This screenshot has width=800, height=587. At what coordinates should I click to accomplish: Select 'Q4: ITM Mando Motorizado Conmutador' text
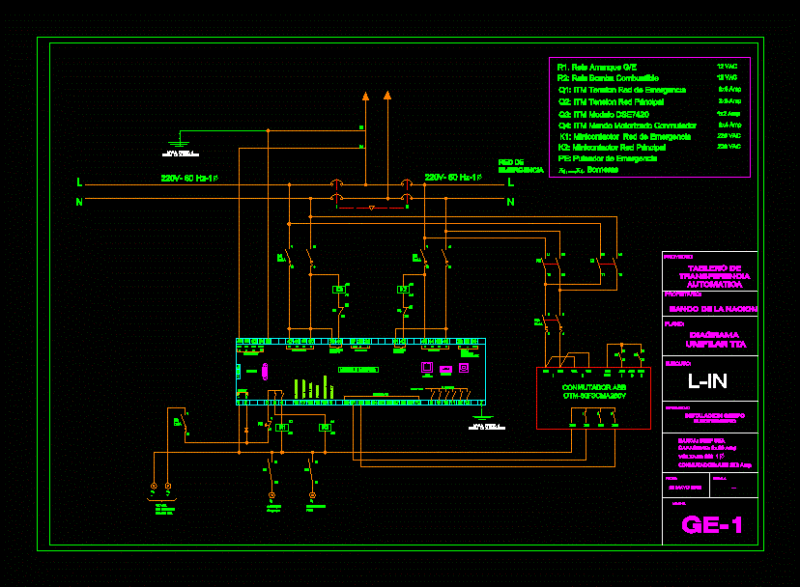[x=627, y=125]
